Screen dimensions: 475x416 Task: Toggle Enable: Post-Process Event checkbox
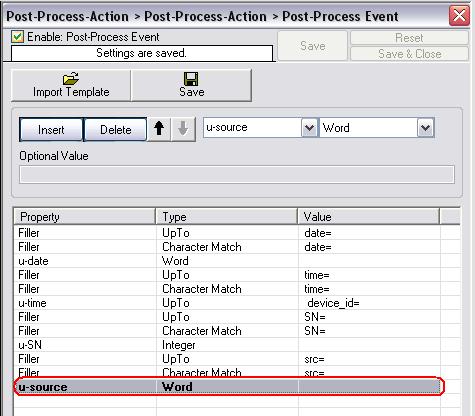click(x=17, y=37)
